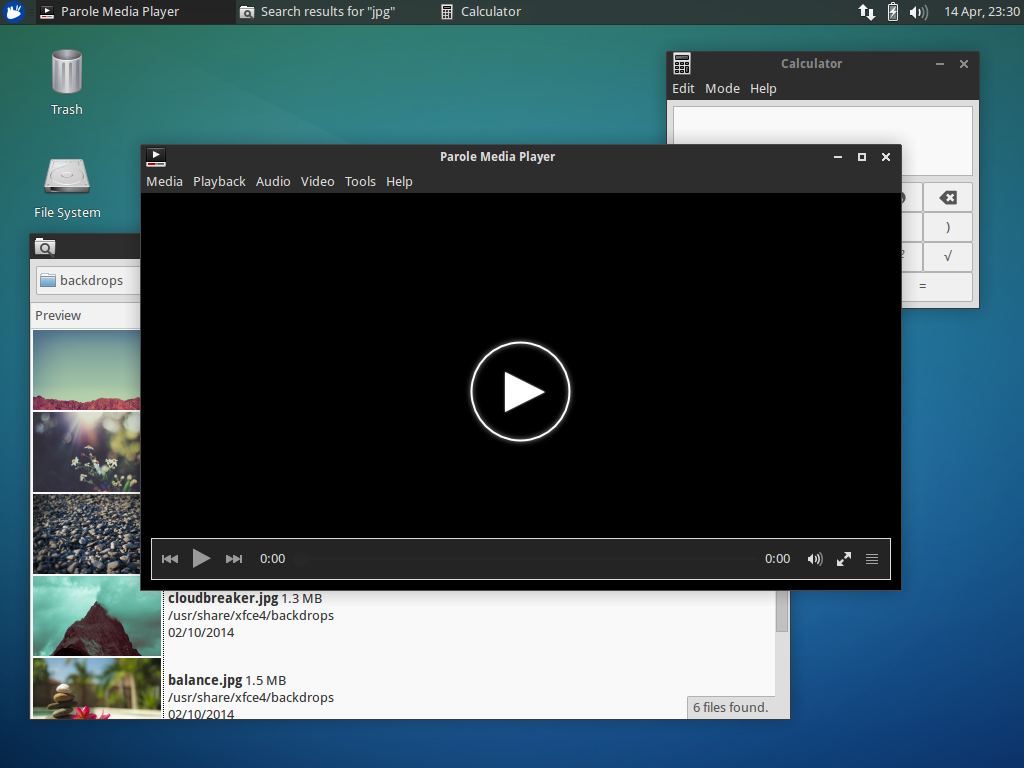
Task: Open the Playback menu
Action: (219, 181)
